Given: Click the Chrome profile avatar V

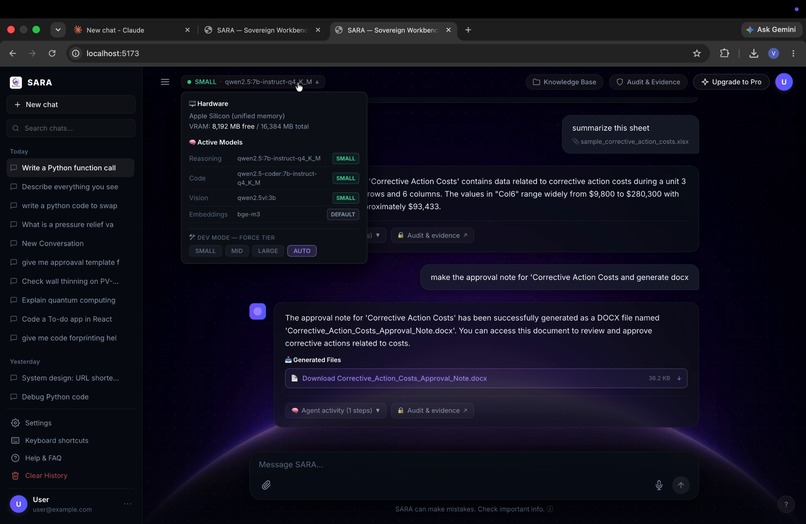Looking at the screenshot, I should 773,53.
